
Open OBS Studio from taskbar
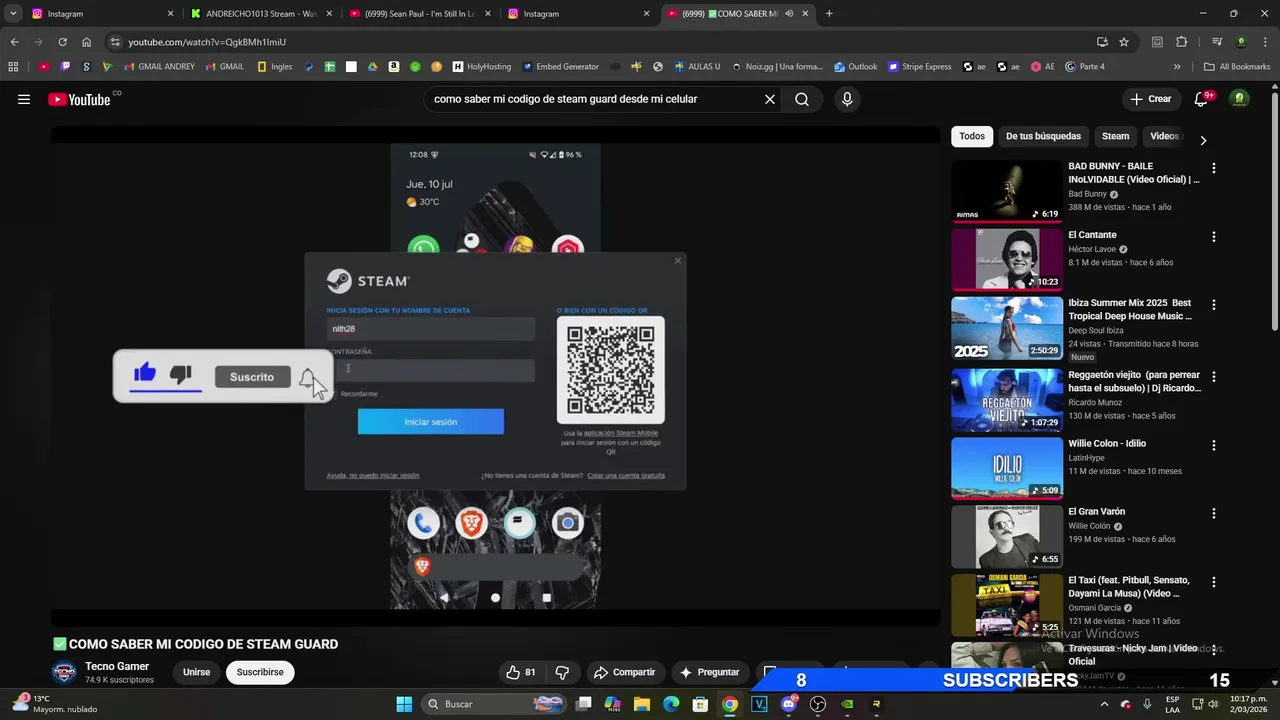click(x=818, y=704)
